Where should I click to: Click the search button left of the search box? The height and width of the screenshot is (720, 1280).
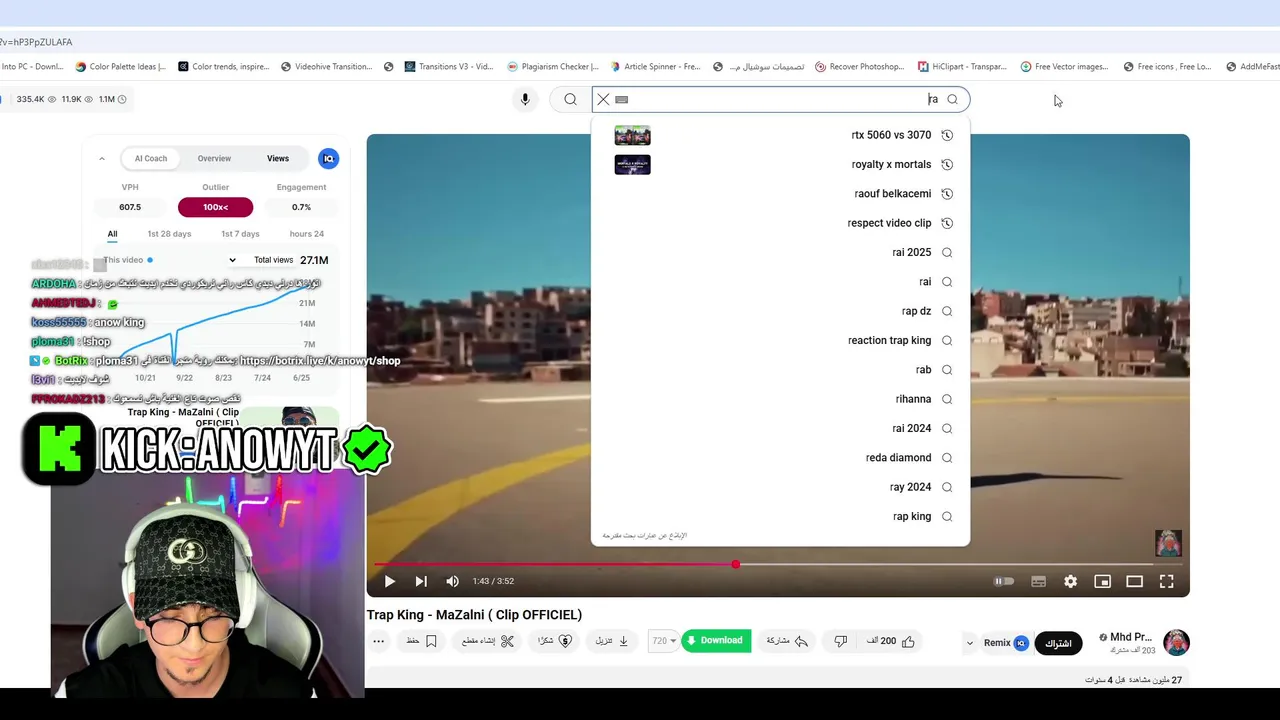click(x=570, y=99)
